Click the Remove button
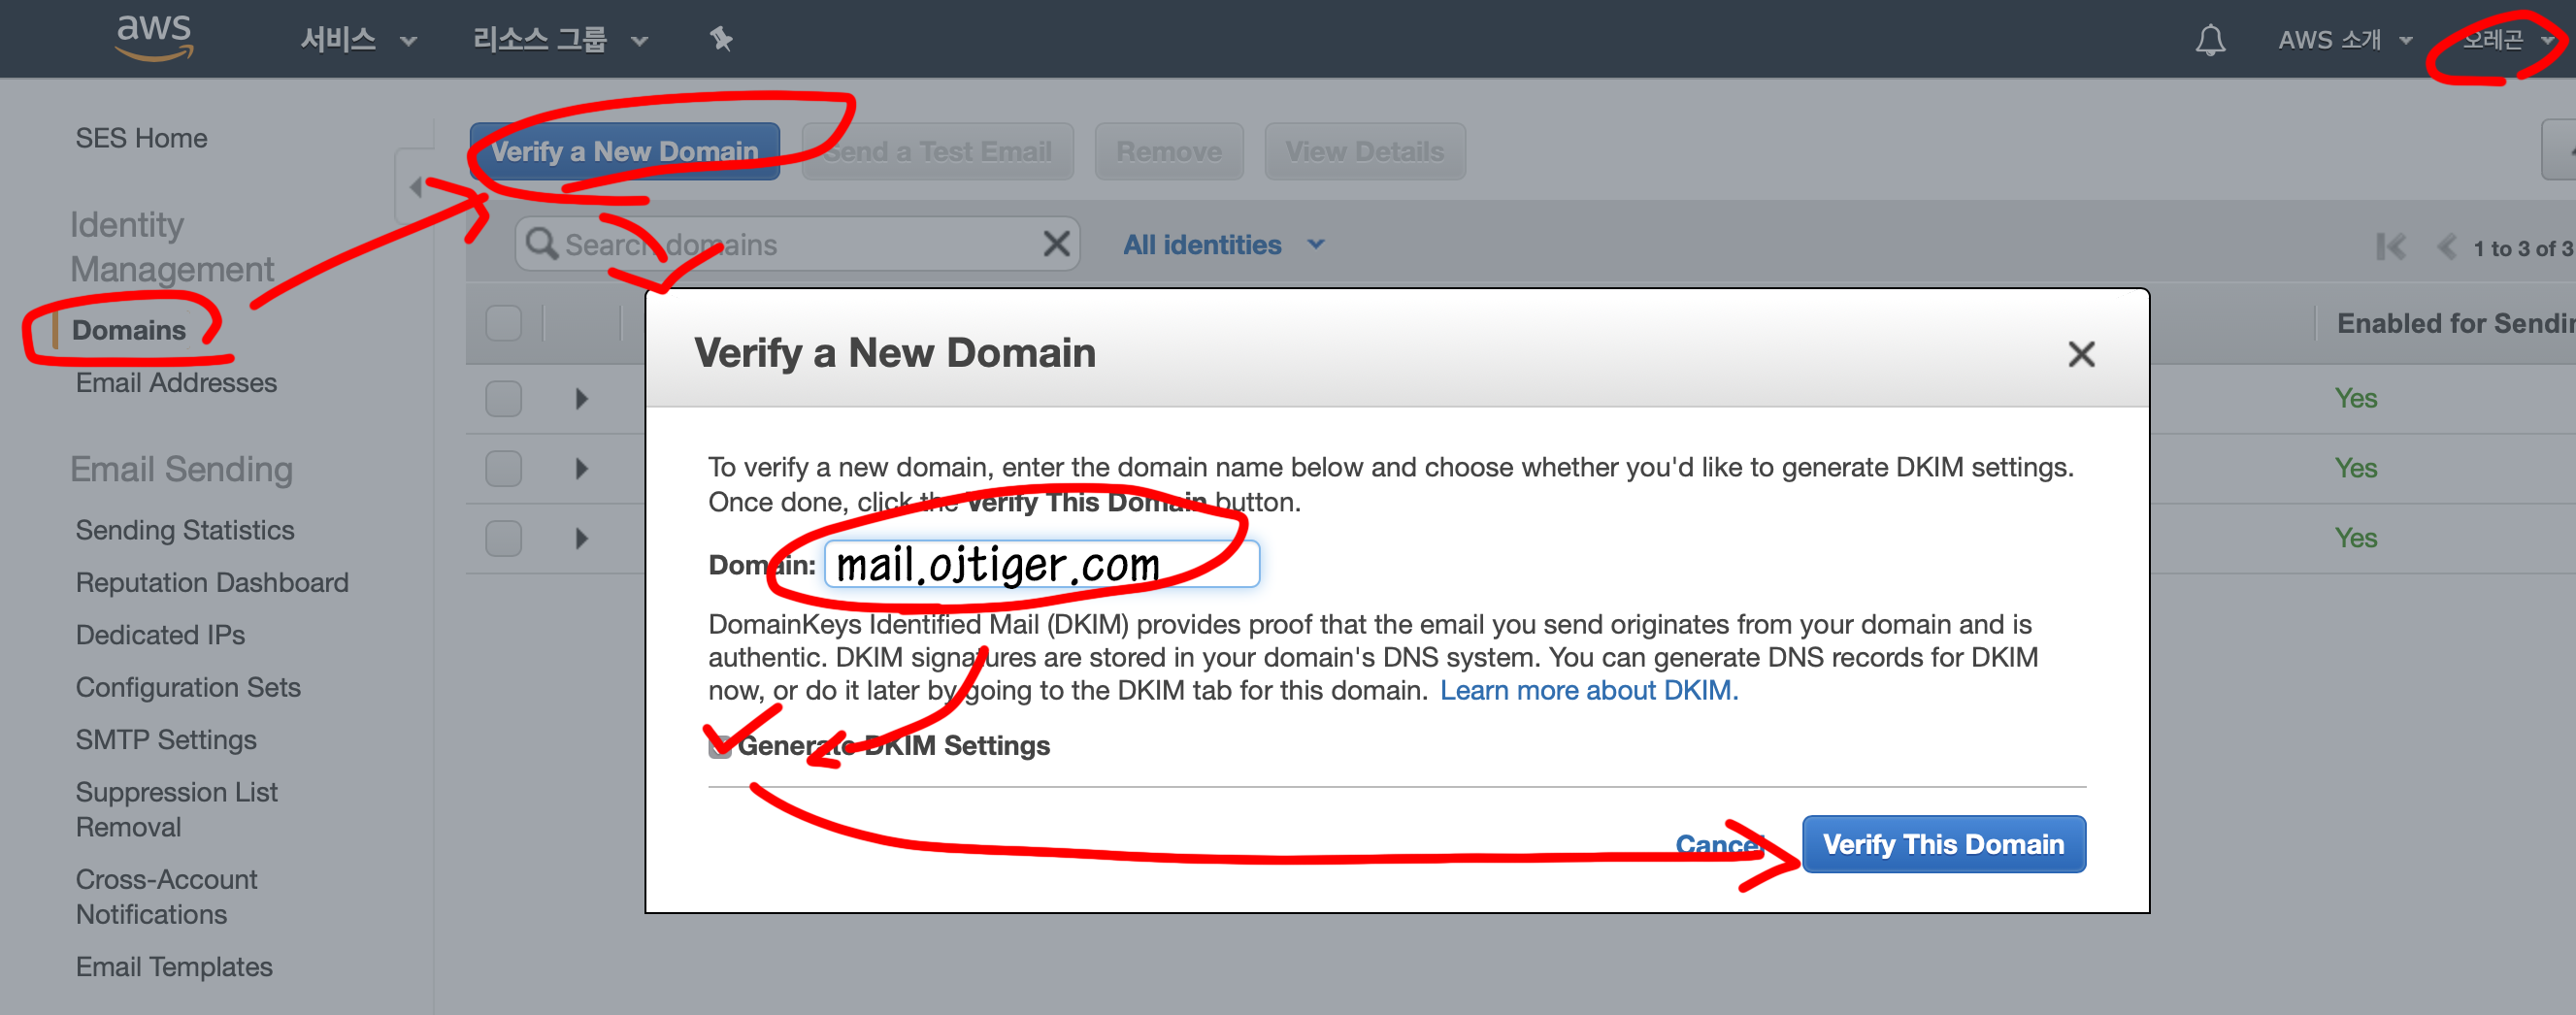 [x=1168, y=151]
